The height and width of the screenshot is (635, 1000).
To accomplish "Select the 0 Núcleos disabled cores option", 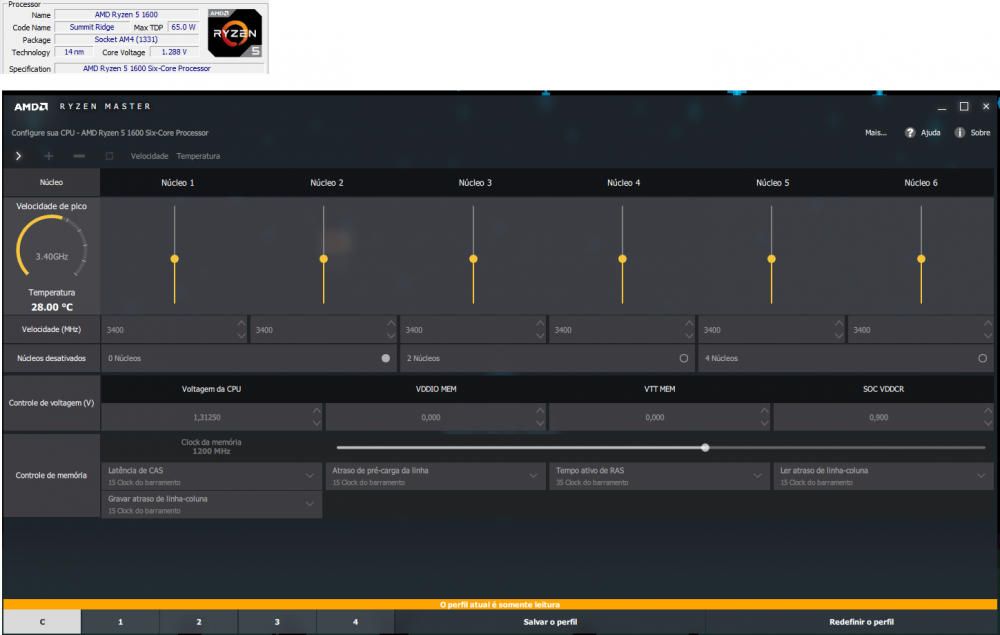I will [386, 358].
